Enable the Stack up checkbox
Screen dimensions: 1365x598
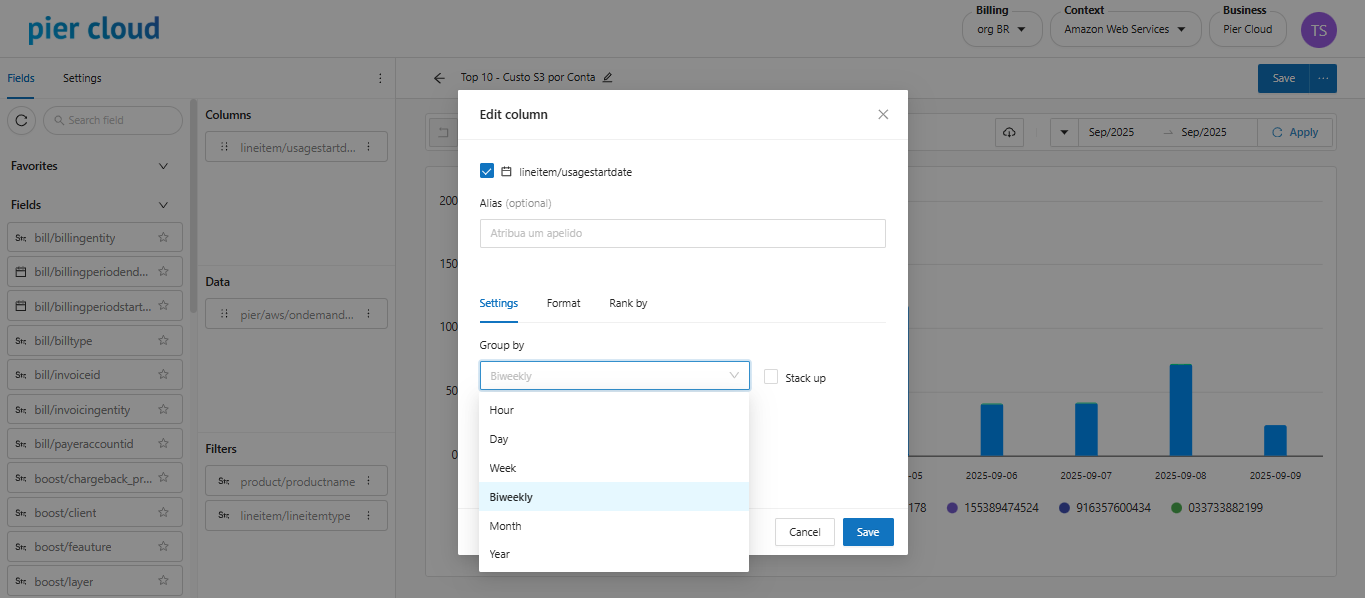click(771, 377)
